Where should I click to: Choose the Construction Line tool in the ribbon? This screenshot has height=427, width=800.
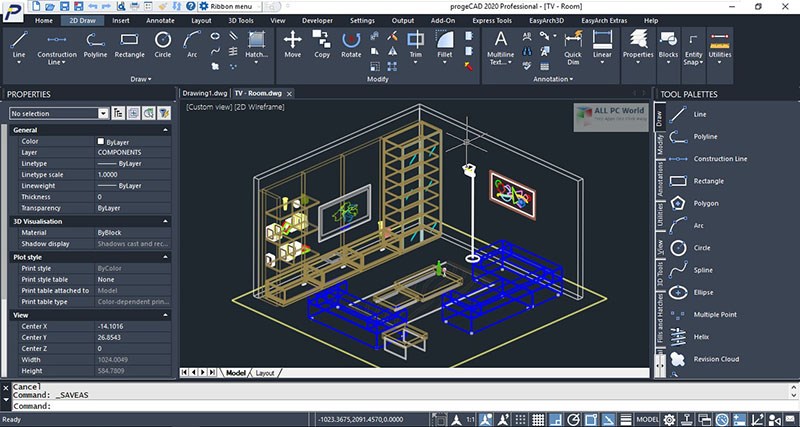pos(57,47)
